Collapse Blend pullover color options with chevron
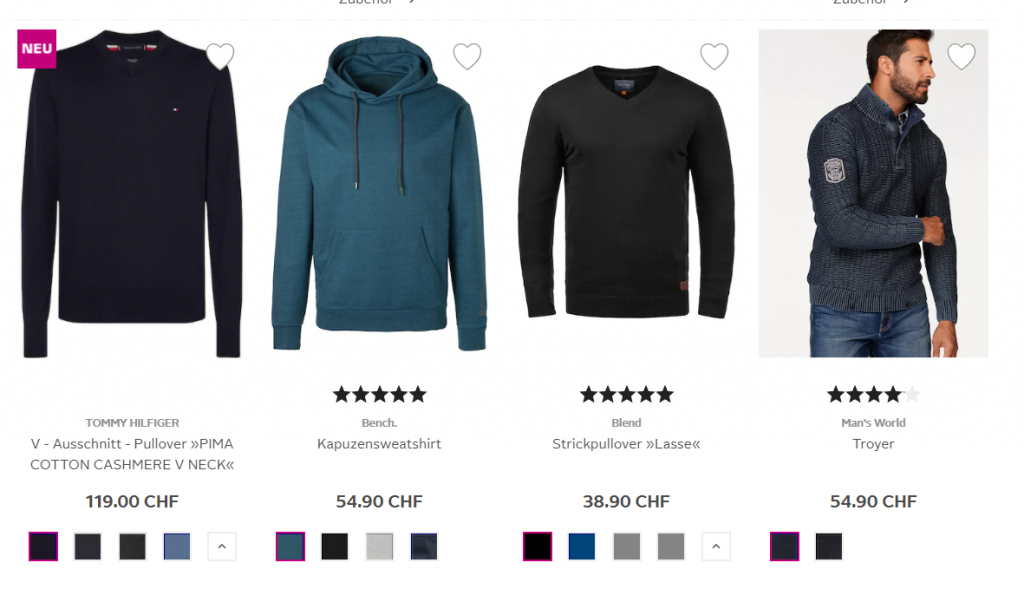This screenshot has height=589, width=1024. [x=716, y=547]
